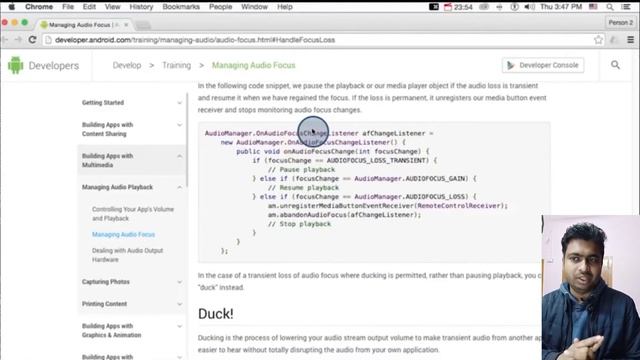640x360 pixels.
Task: Click the presenter webcam video overlay
Action: pos(591,287)
